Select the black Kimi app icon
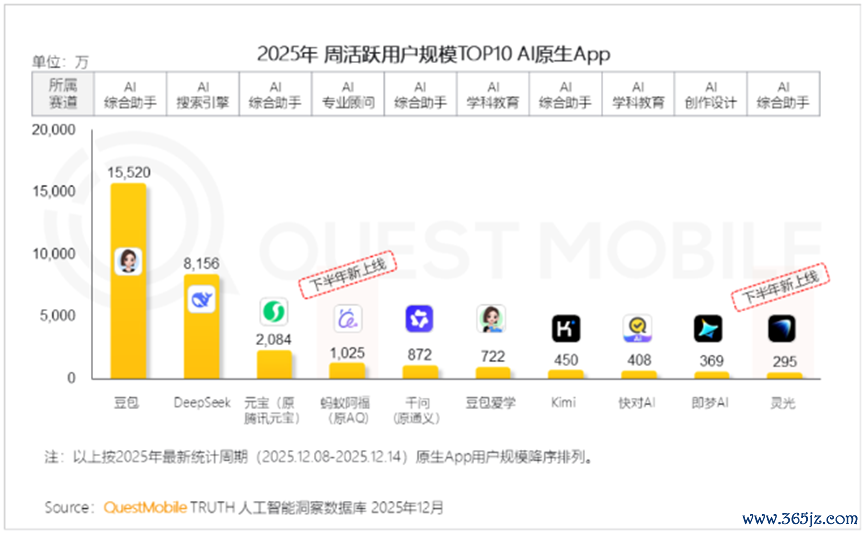The height and width of the screenshot is (534, 865). [x=565, y=328]
